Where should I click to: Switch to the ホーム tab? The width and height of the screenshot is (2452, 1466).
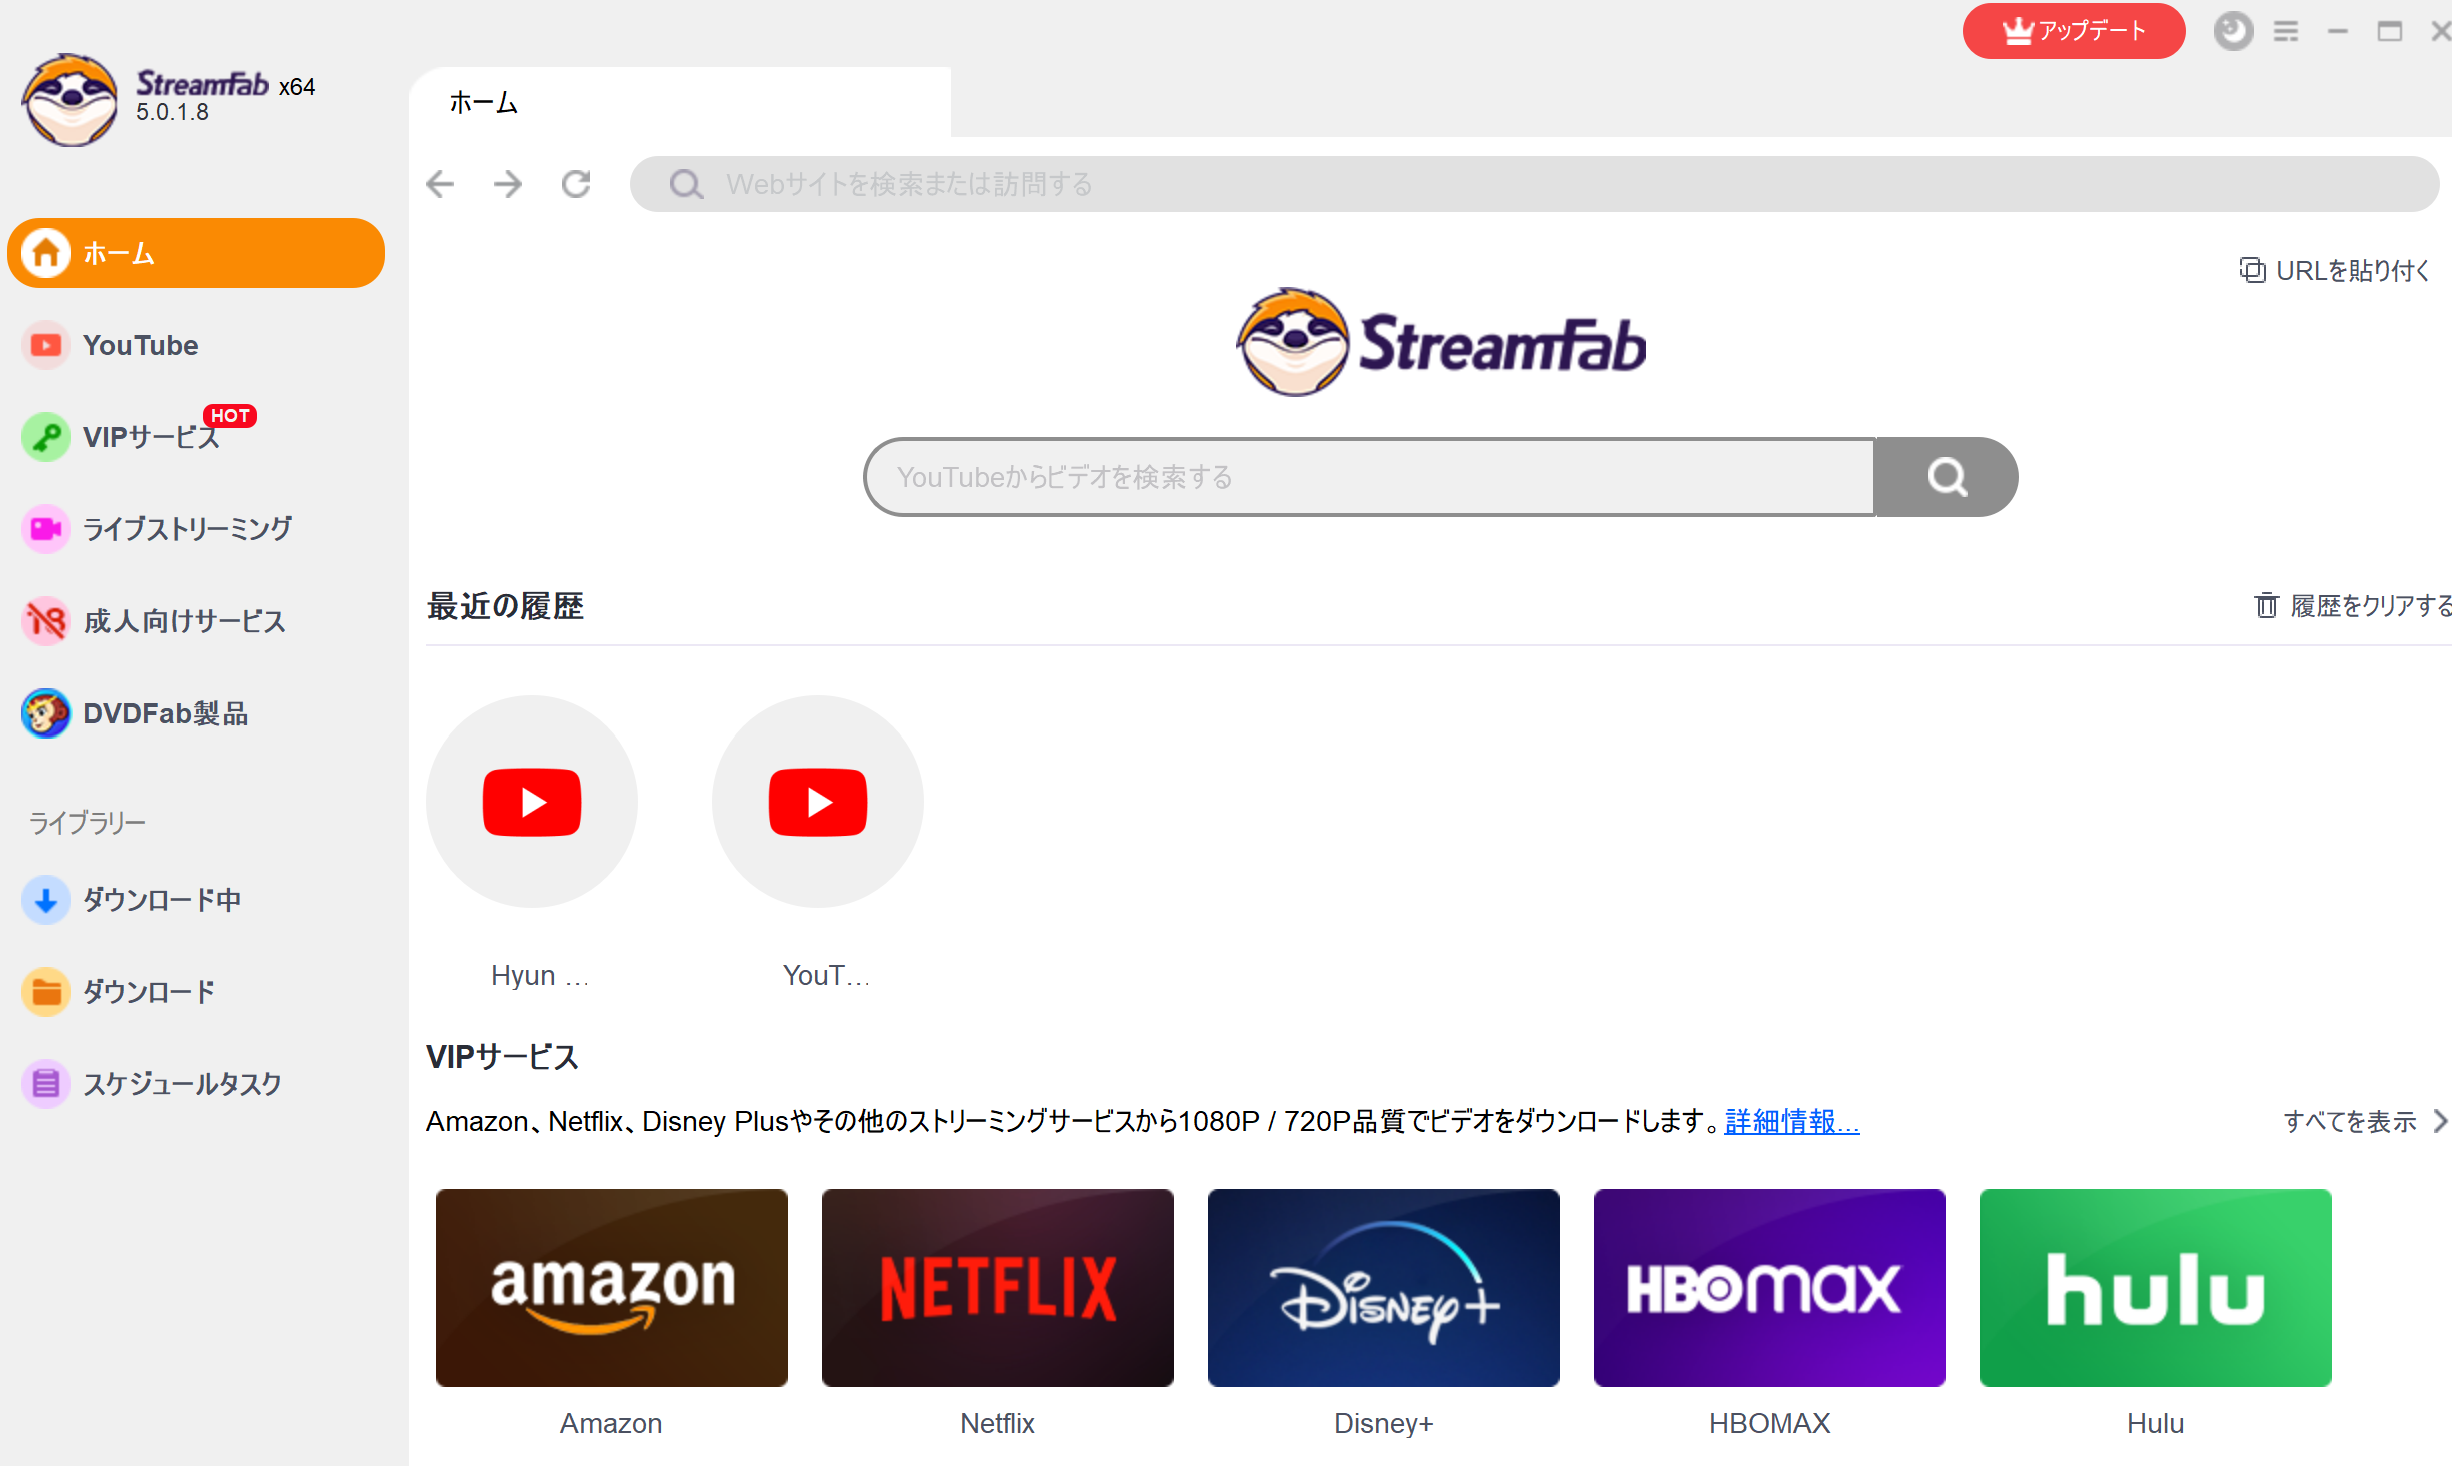[x=680, y=102]
